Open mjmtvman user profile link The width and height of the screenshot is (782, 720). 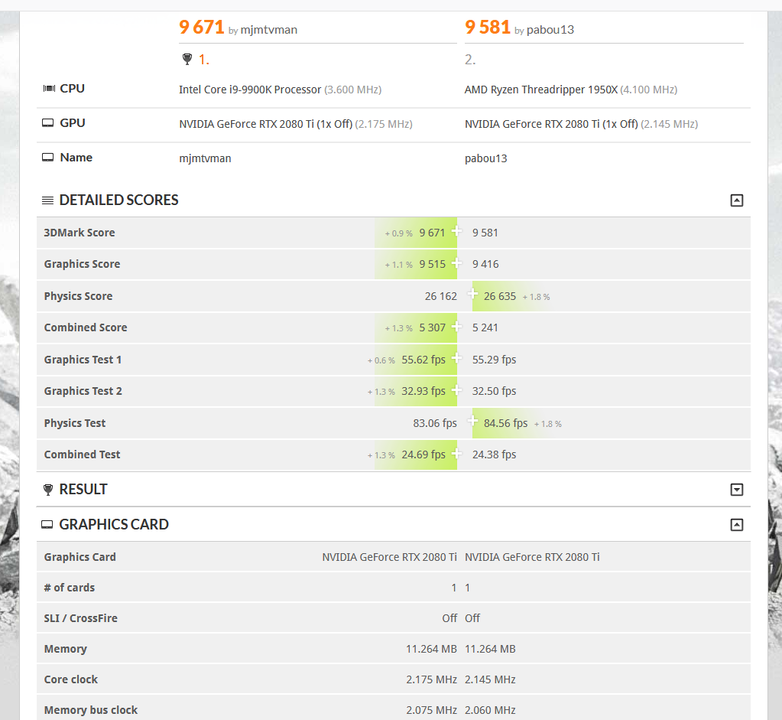269,30
